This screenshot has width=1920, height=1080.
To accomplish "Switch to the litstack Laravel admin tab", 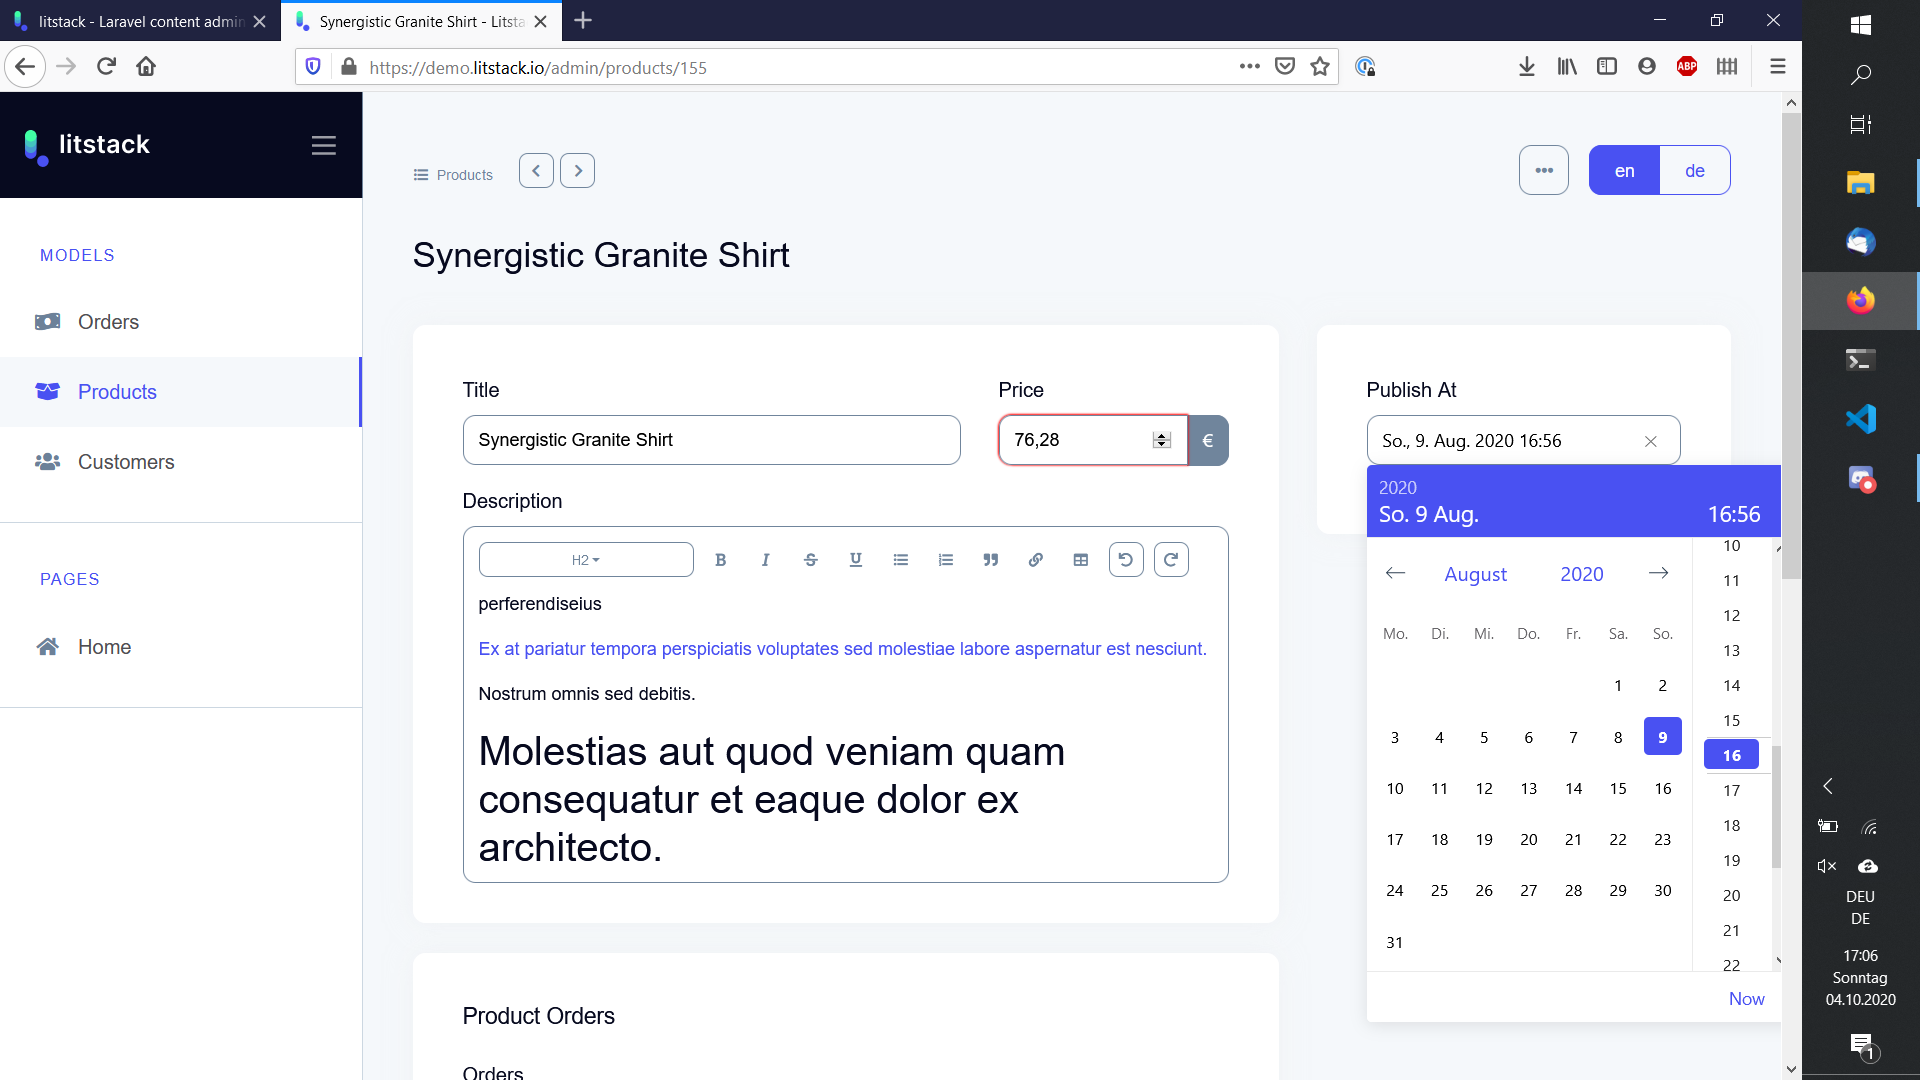I will click(130, 21).
